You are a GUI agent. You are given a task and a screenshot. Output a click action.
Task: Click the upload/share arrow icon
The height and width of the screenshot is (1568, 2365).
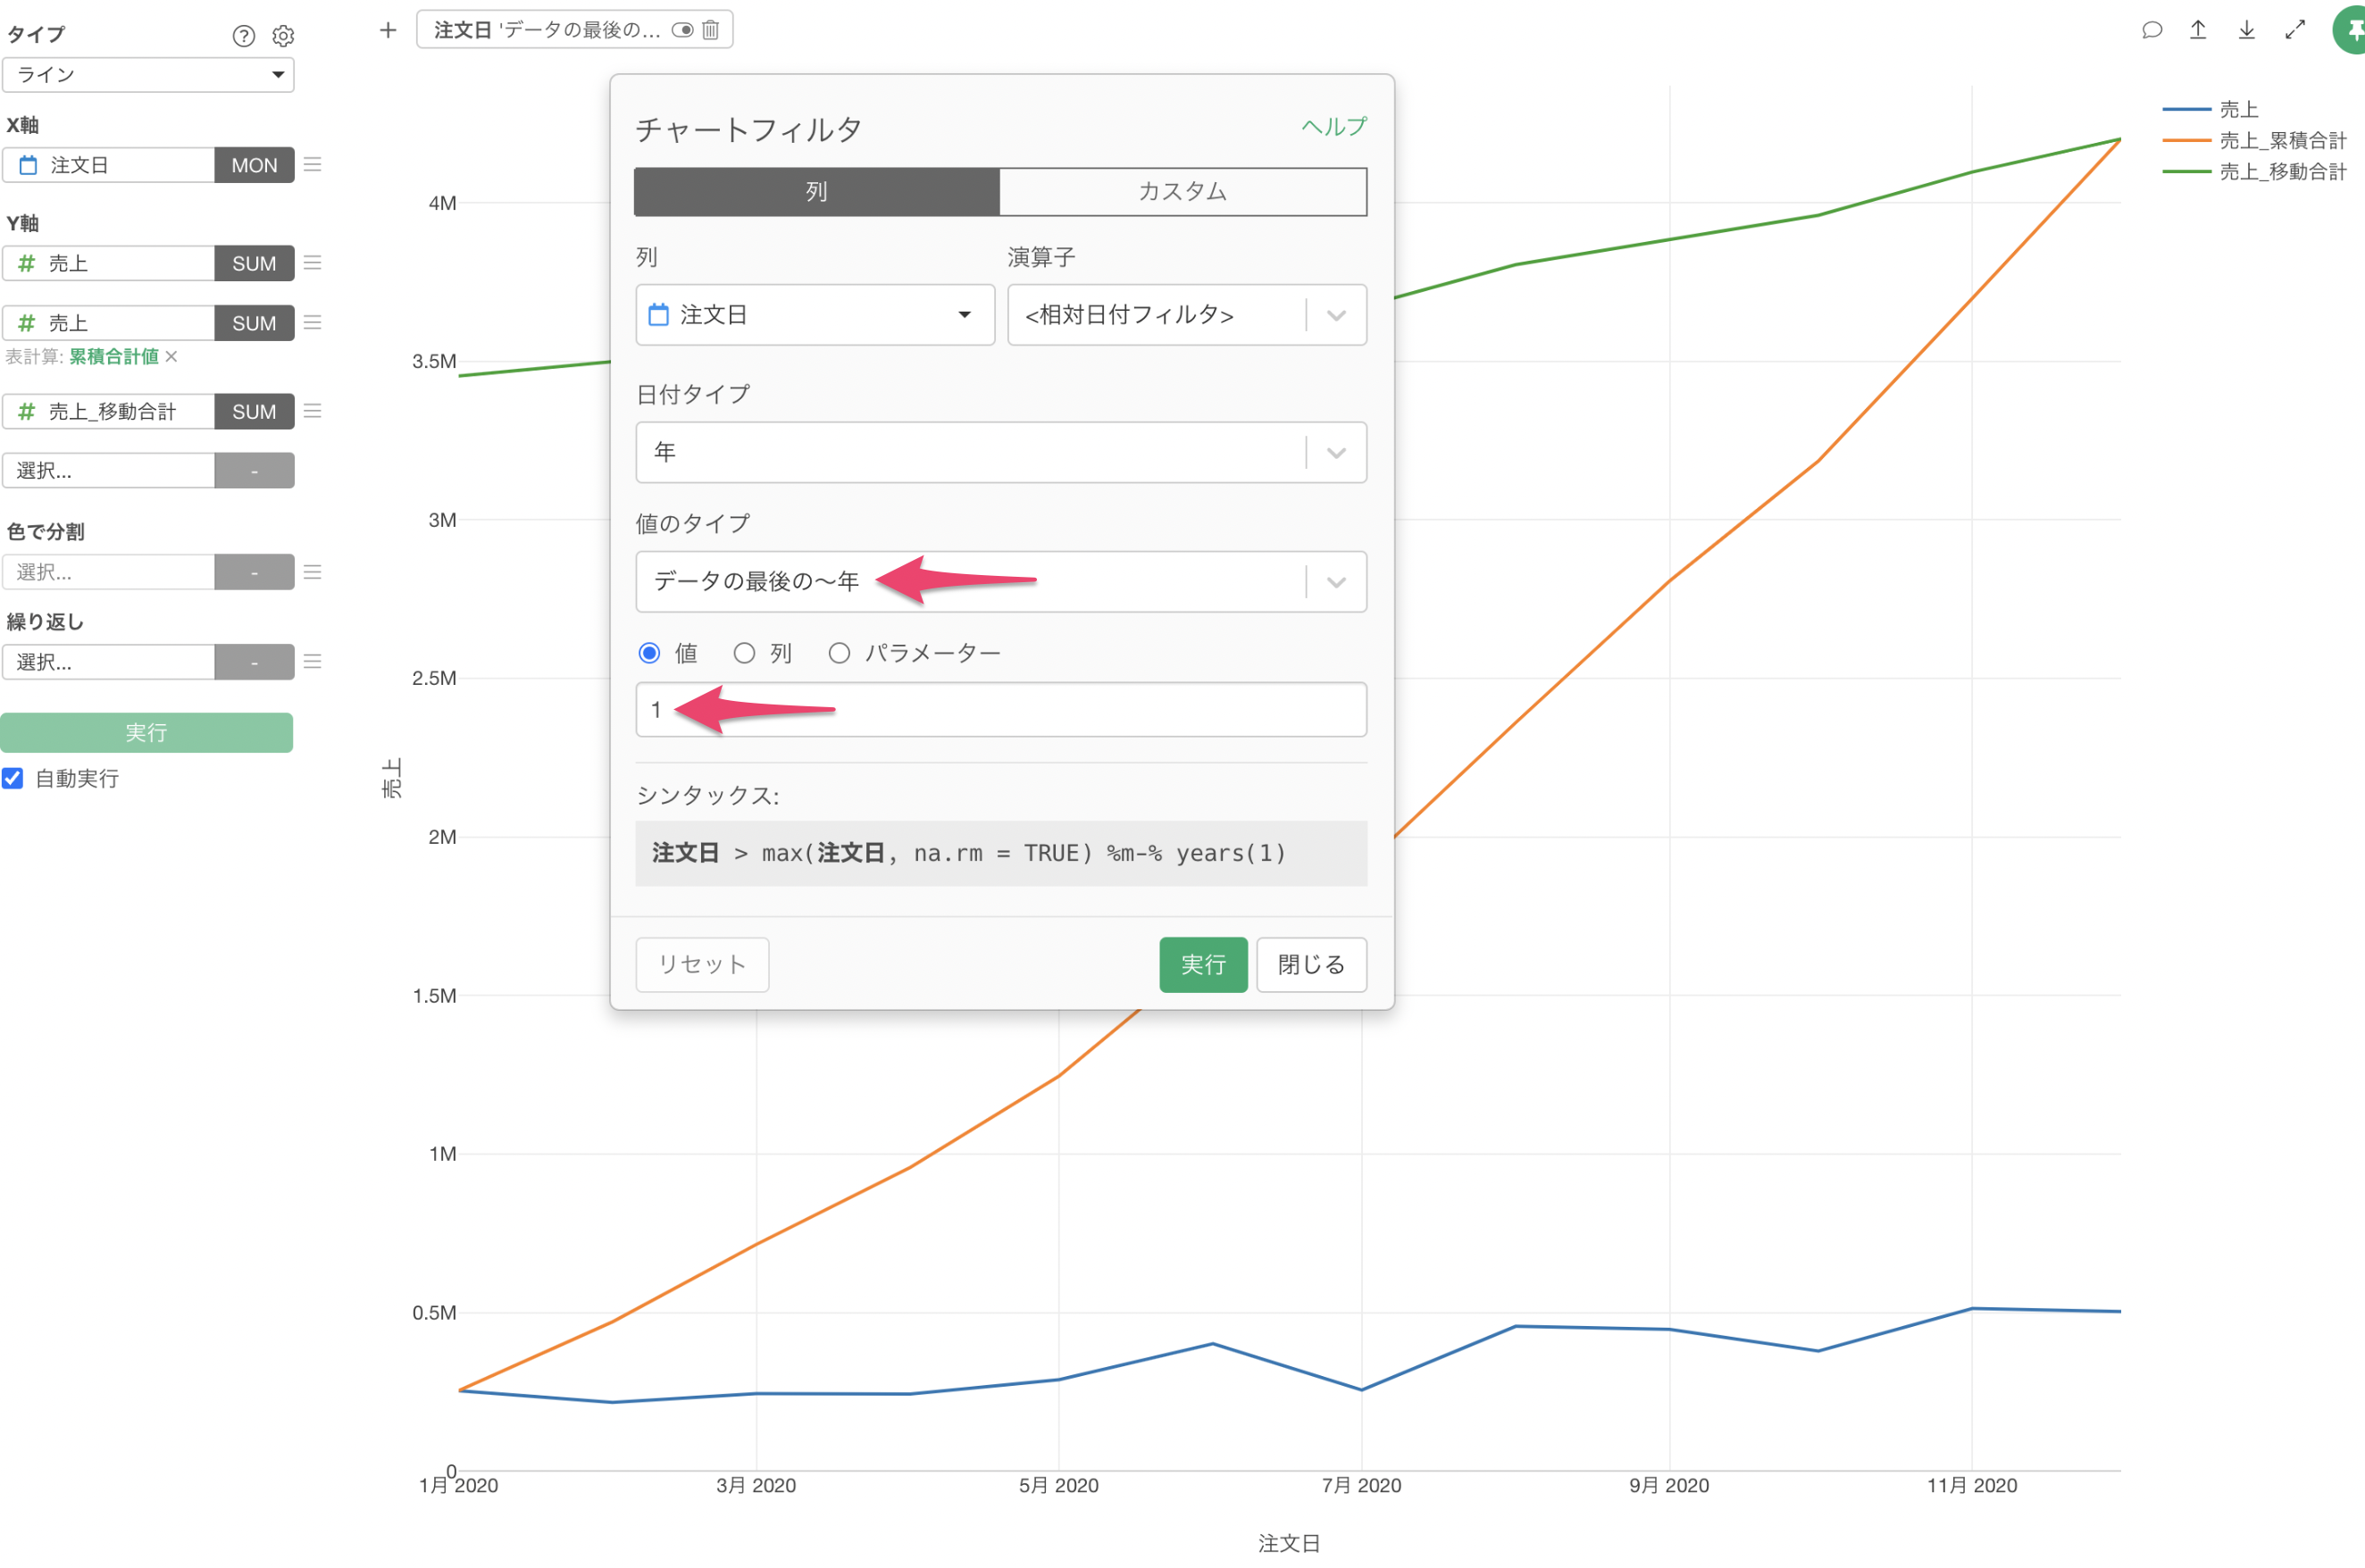point(2198,30)
